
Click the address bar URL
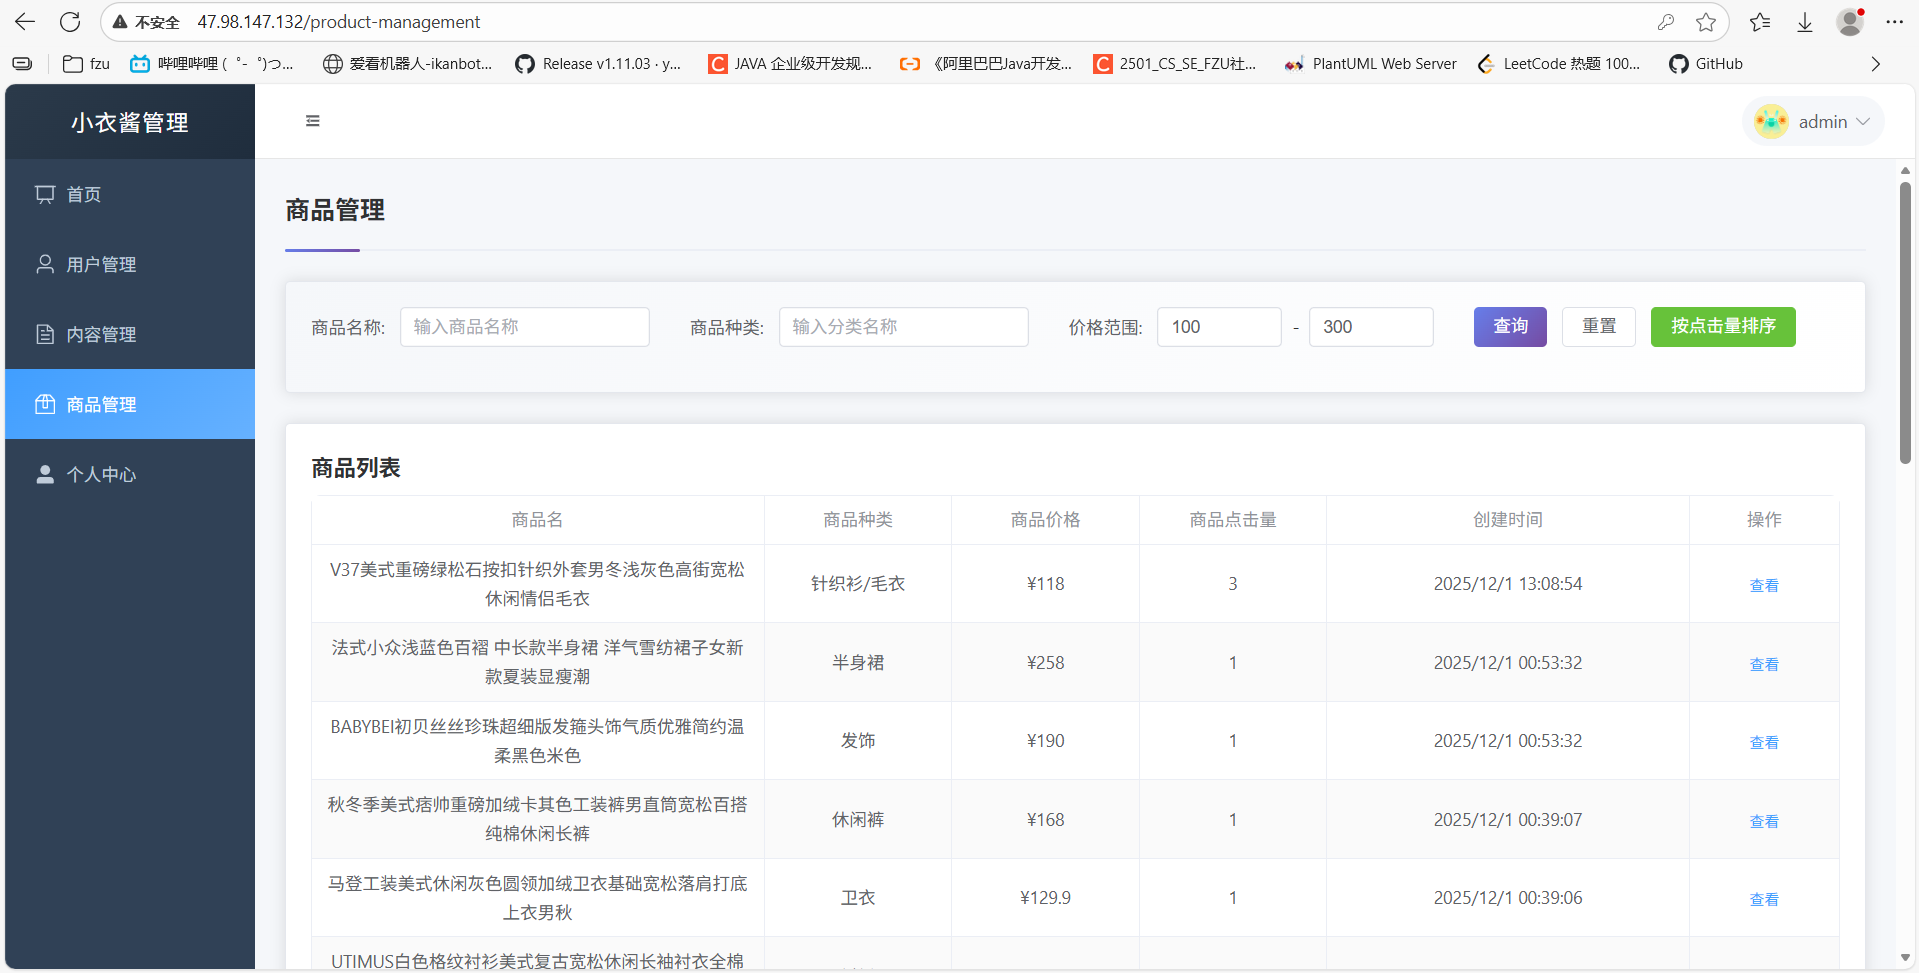[x=338, y=22]
